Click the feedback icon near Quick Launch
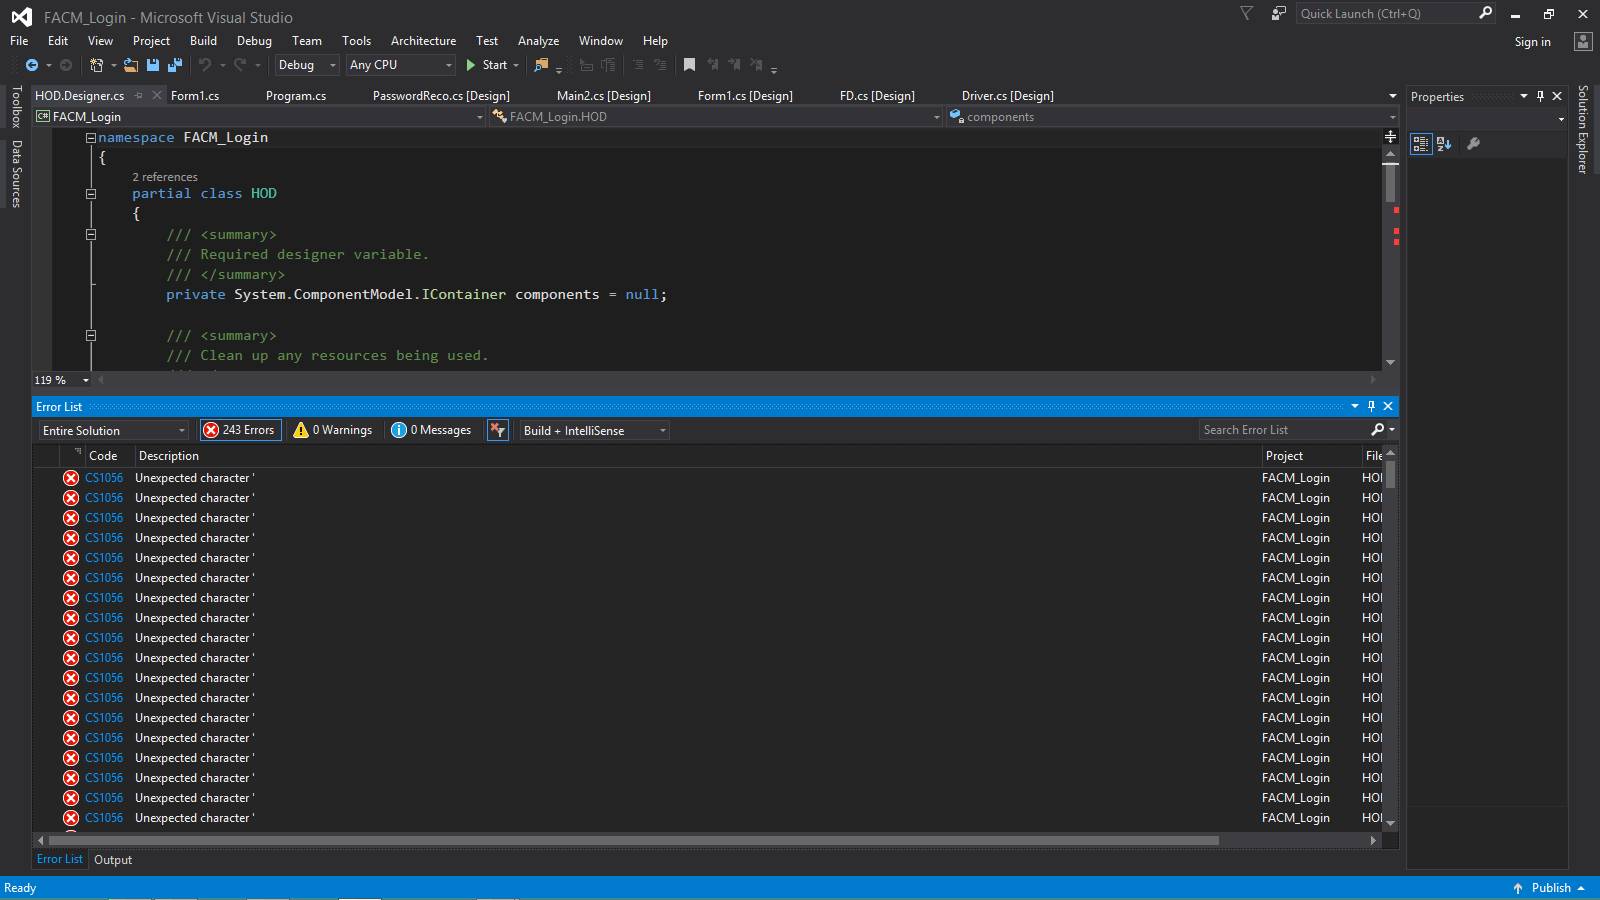 coord(1278,14)
